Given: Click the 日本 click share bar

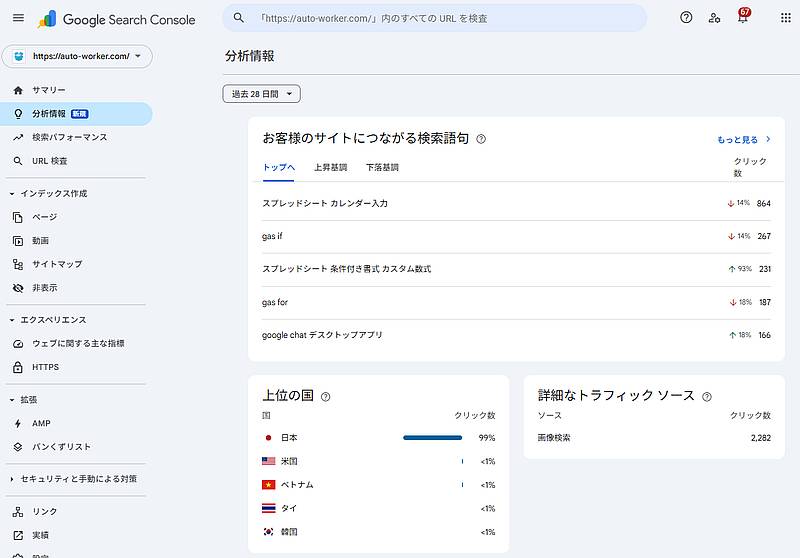Looking at the screenshot, I should point(433,438).
